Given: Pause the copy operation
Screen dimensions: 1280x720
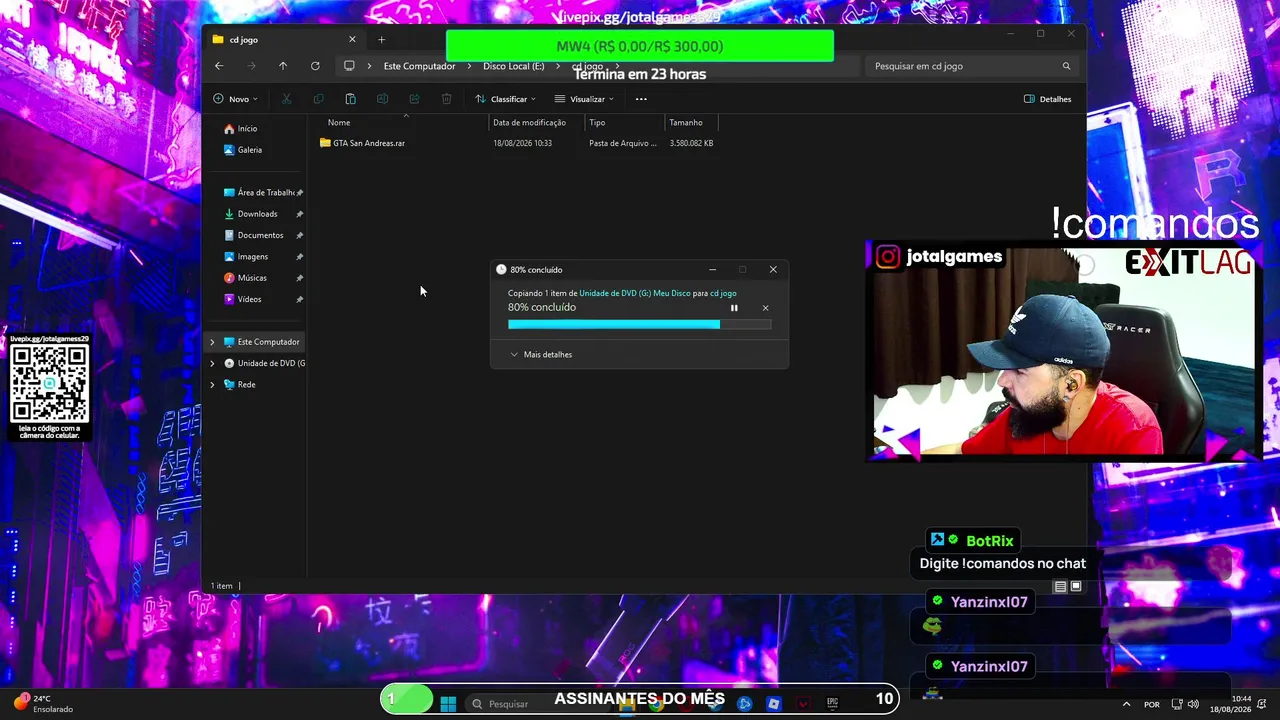Looking at the screenshot, I should coord(734,308).
